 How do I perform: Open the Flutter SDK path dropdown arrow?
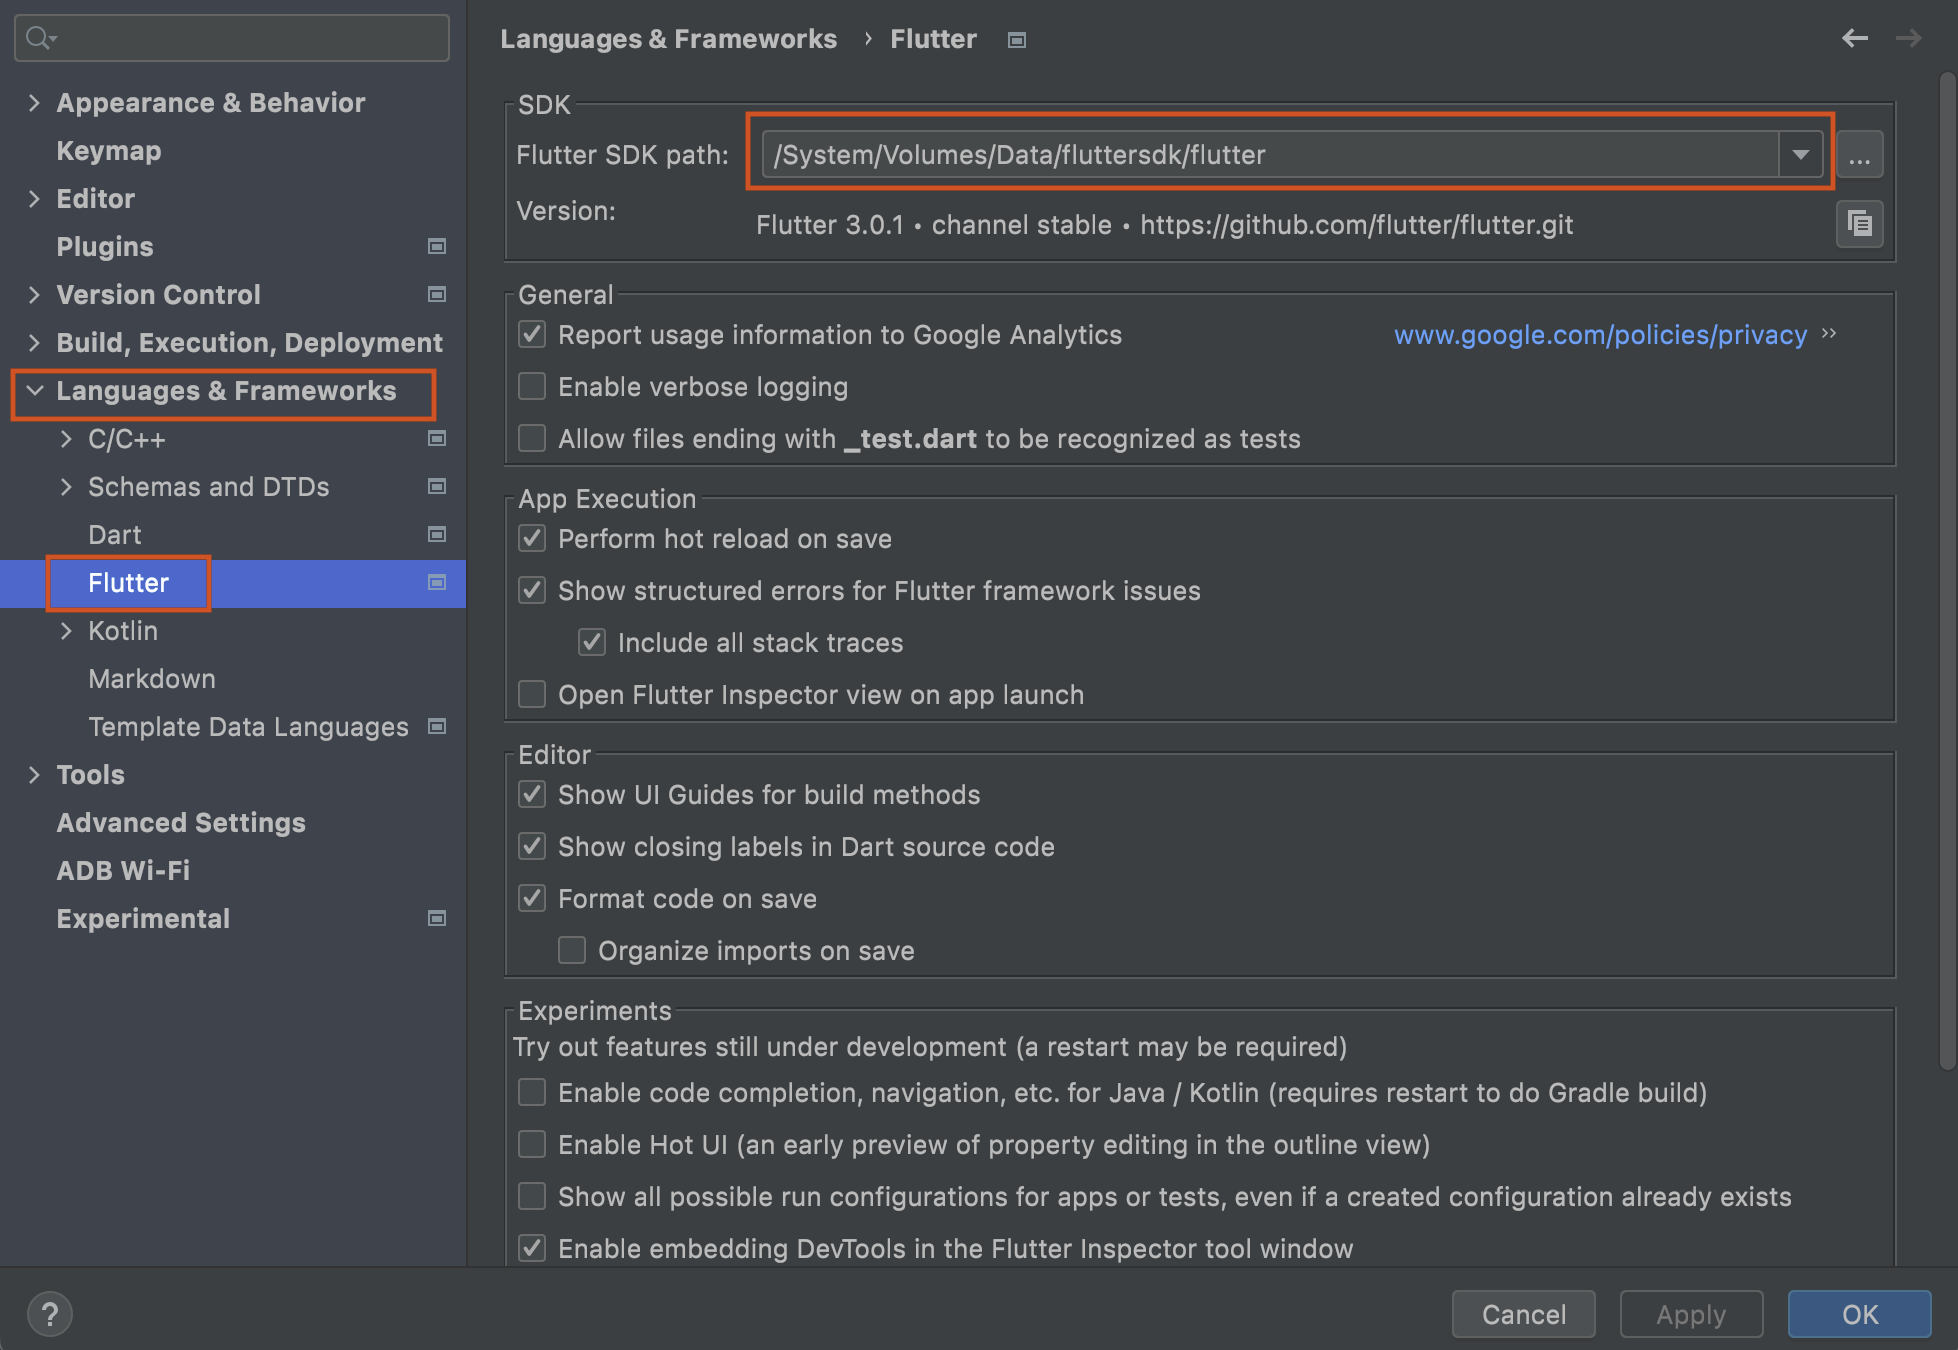click(x=1800, y=155)
